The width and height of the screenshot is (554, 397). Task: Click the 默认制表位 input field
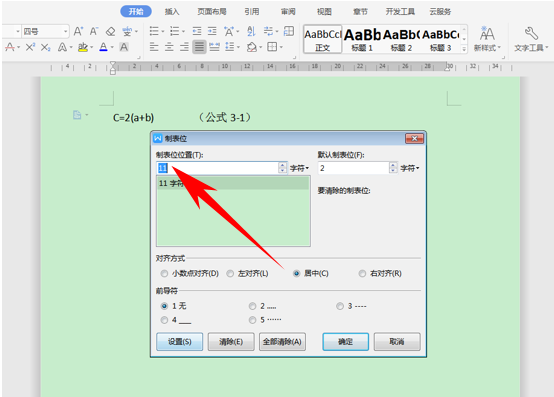pyautogui.click(x=353, y=168)
